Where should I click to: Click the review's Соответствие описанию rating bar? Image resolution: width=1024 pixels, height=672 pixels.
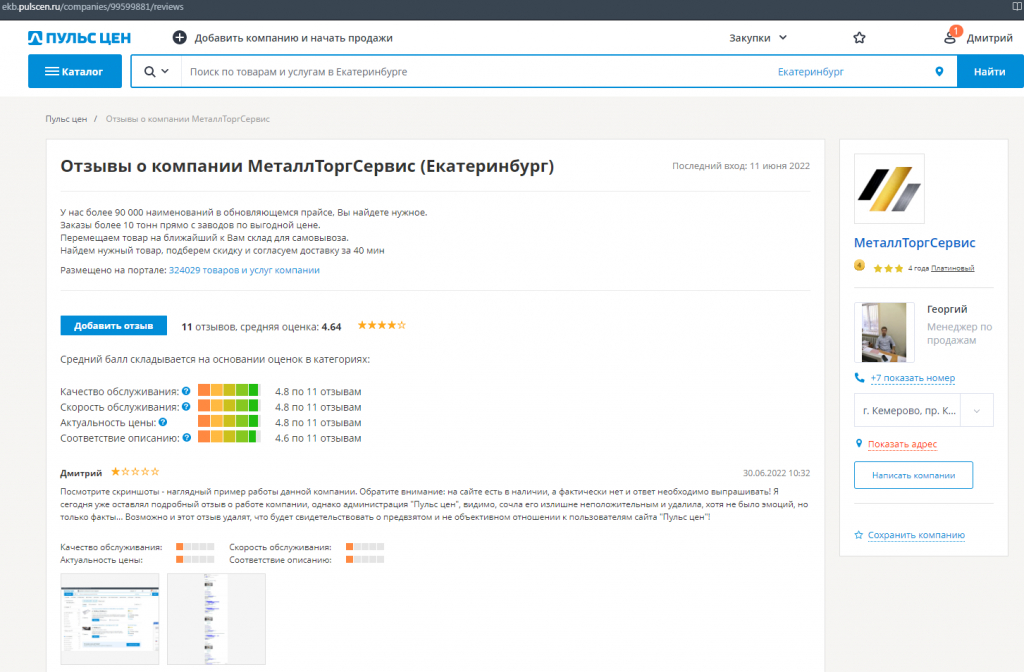[365, 560]
